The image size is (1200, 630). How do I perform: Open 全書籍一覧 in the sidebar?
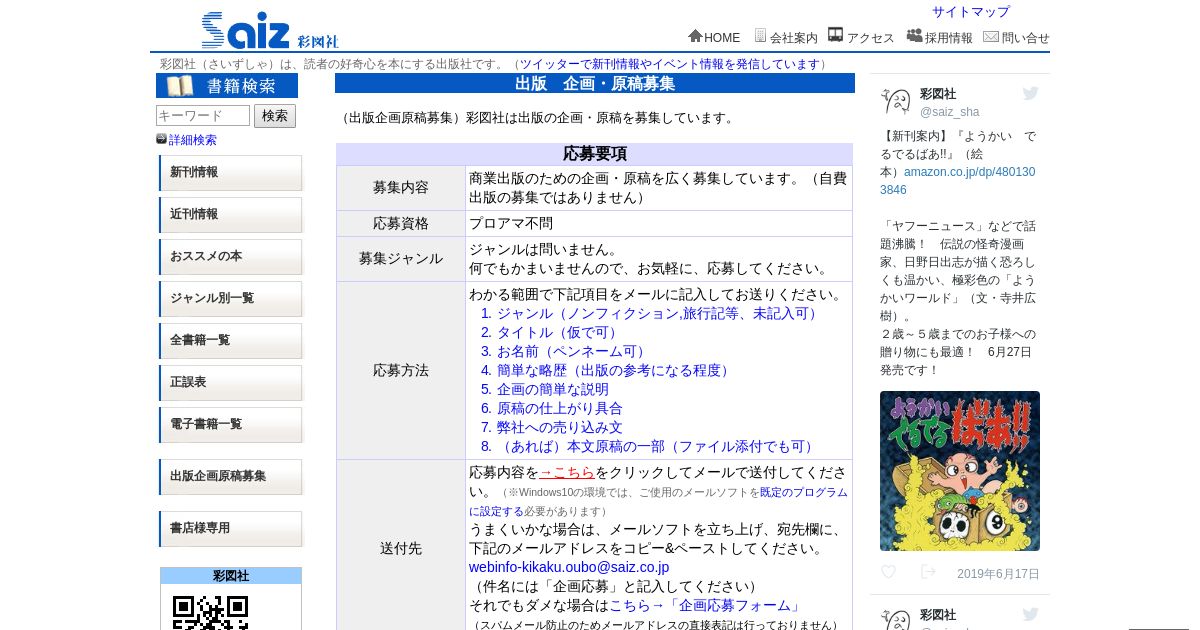click(230, 341)
